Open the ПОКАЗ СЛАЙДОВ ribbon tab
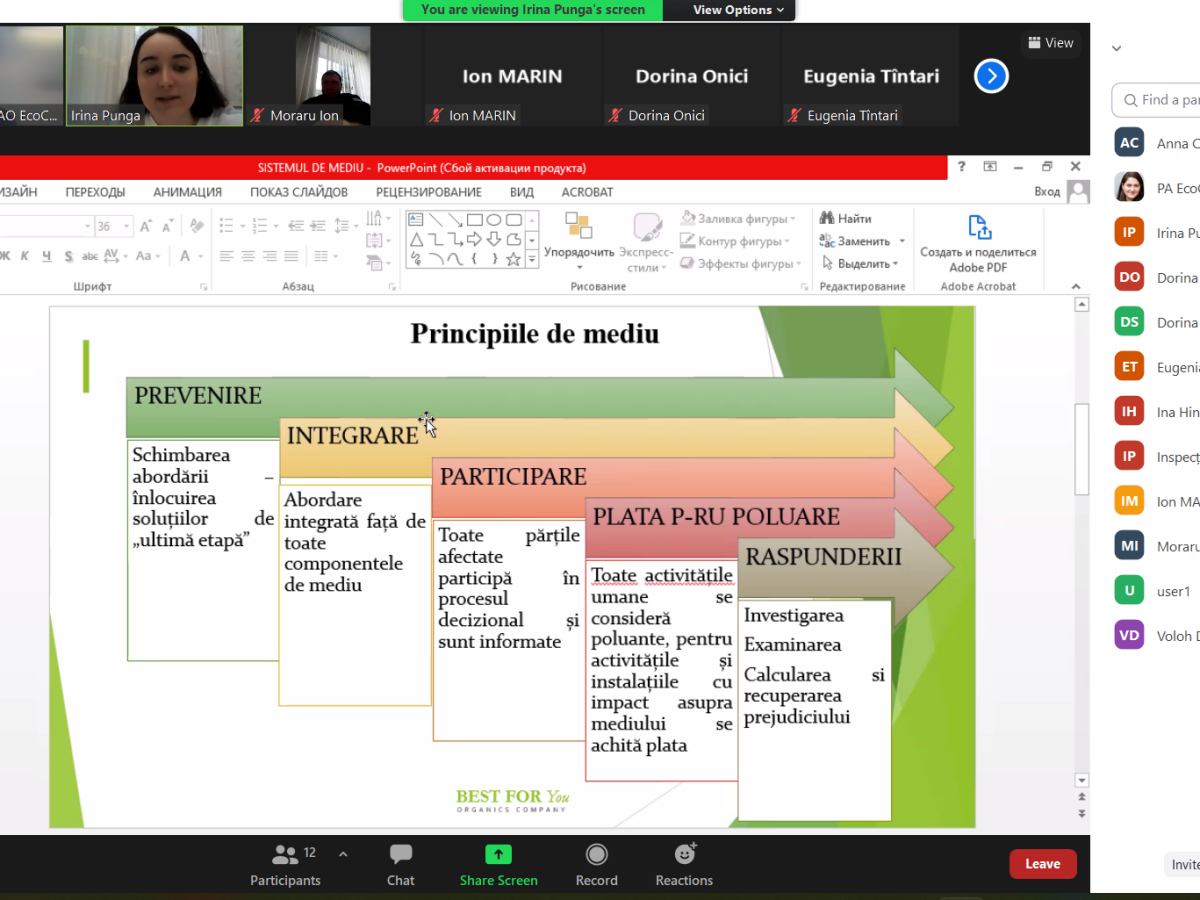The width and height of the screenshot is (1200, 900). click(x=299, y=192)
